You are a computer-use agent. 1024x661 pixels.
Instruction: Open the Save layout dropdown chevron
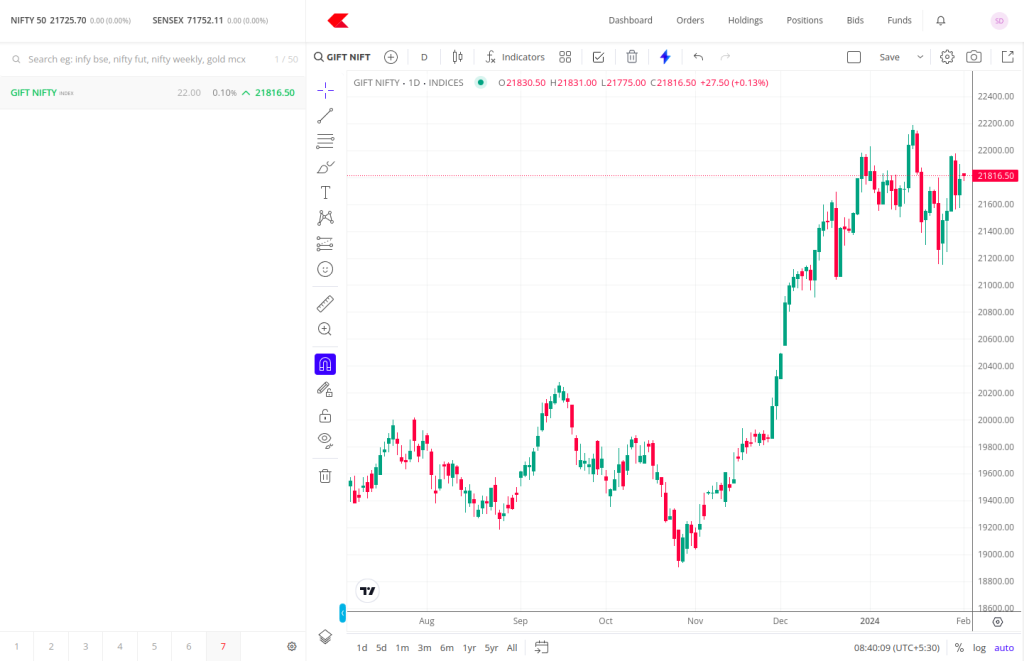[919, 57]
